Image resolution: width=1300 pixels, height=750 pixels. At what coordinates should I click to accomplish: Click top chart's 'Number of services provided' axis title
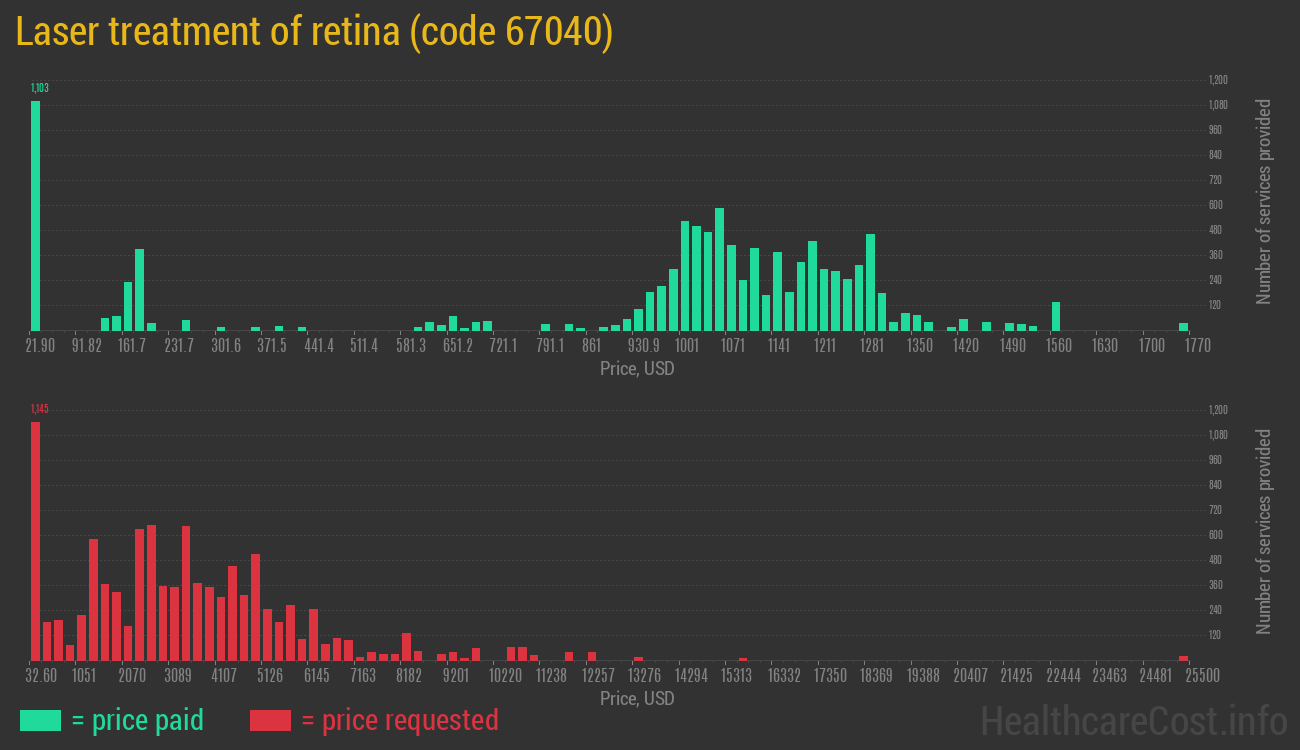tap(1264, 201)
